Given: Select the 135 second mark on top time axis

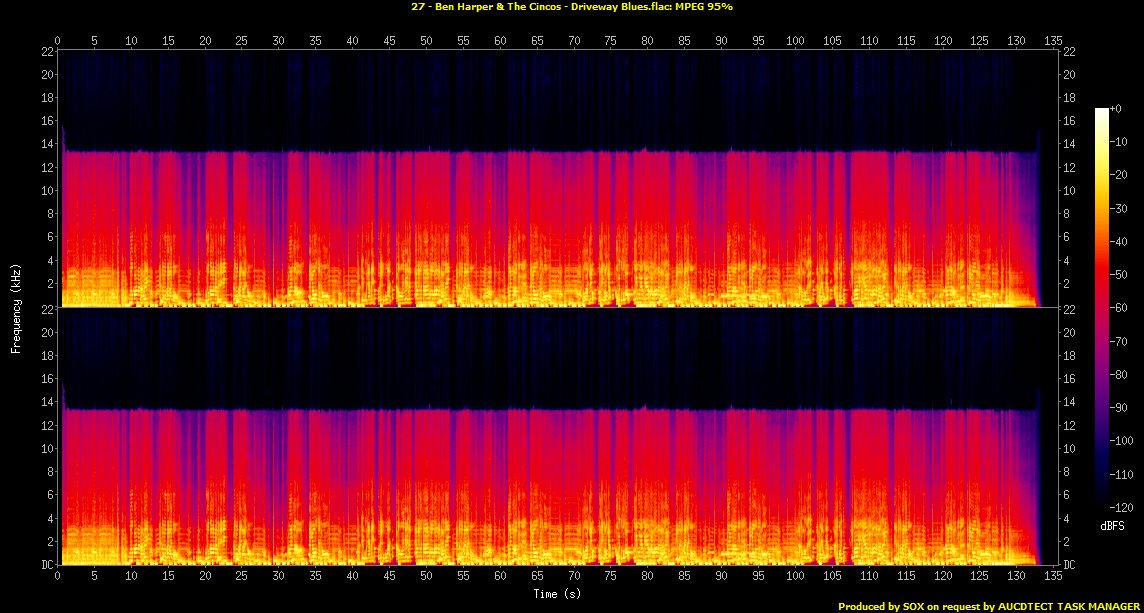Looking at the screenshot, I should click(x=1053, y=41).
